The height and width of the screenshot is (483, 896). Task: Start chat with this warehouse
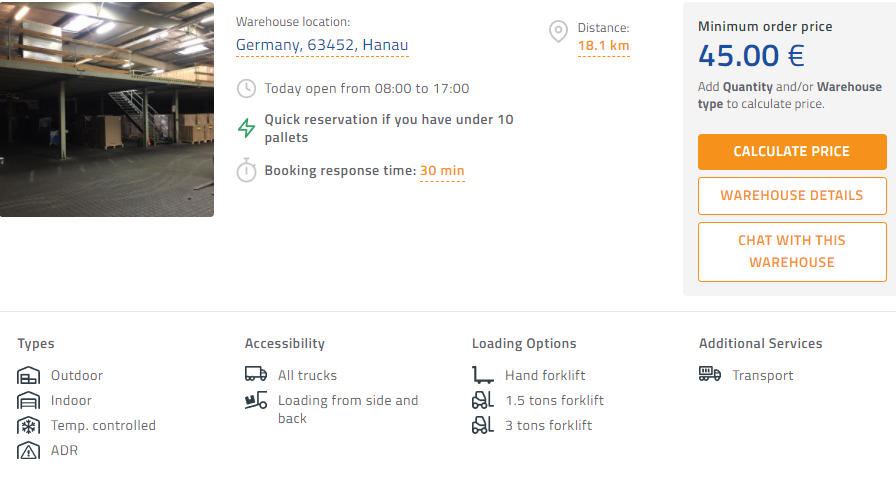(x=792, y=251)
